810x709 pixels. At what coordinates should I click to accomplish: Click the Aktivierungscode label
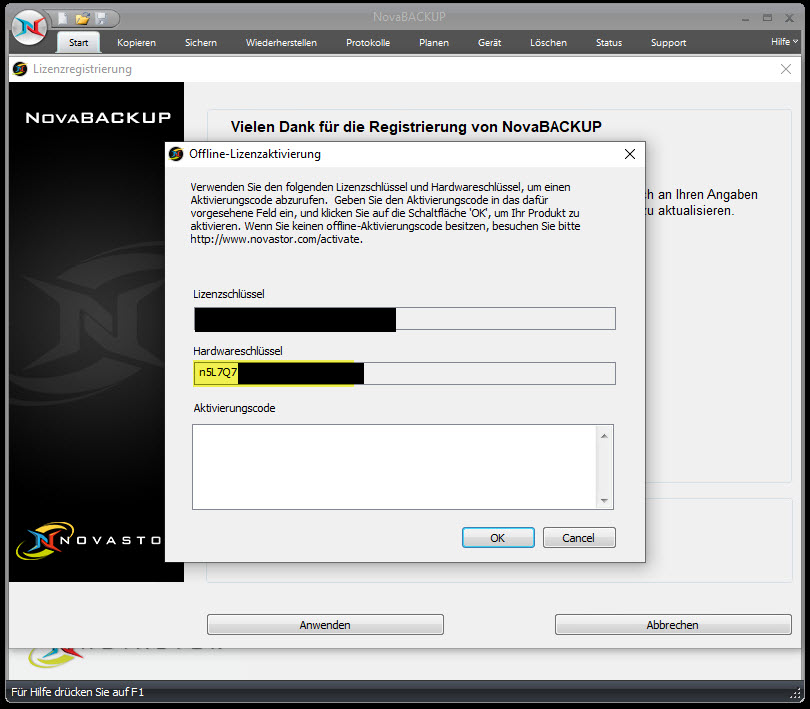coord(235,408)
